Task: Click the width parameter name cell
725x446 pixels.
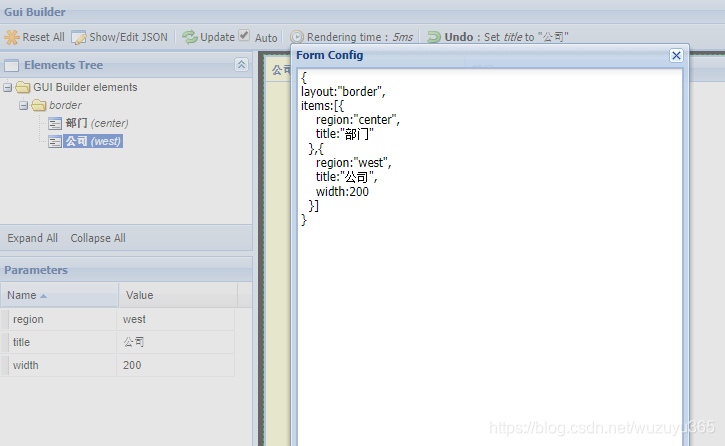Action: pyautogui.click(x=62, y=365)
